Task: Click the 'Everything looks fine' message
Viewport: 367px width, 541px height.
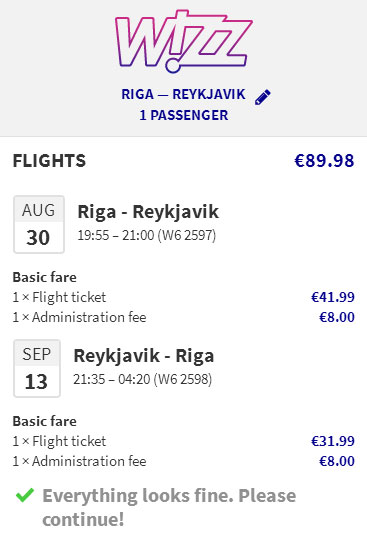Action: pos(169,507)
